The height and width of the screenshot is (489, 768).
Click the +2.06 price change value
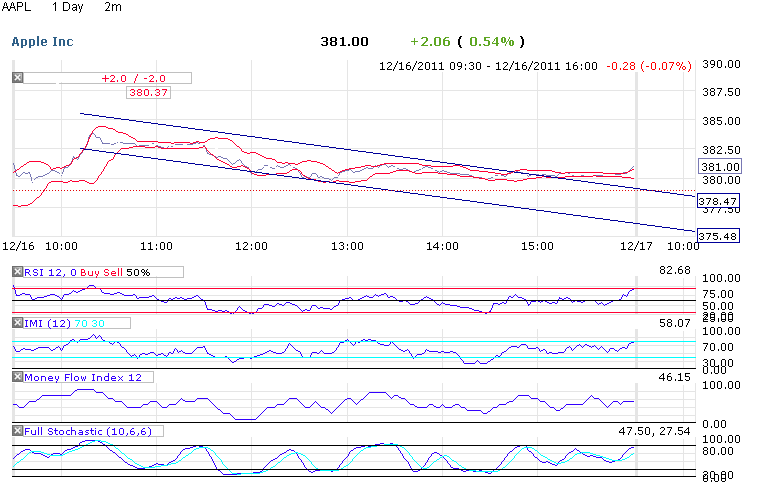pyautogui.click(x=430, y=42)
